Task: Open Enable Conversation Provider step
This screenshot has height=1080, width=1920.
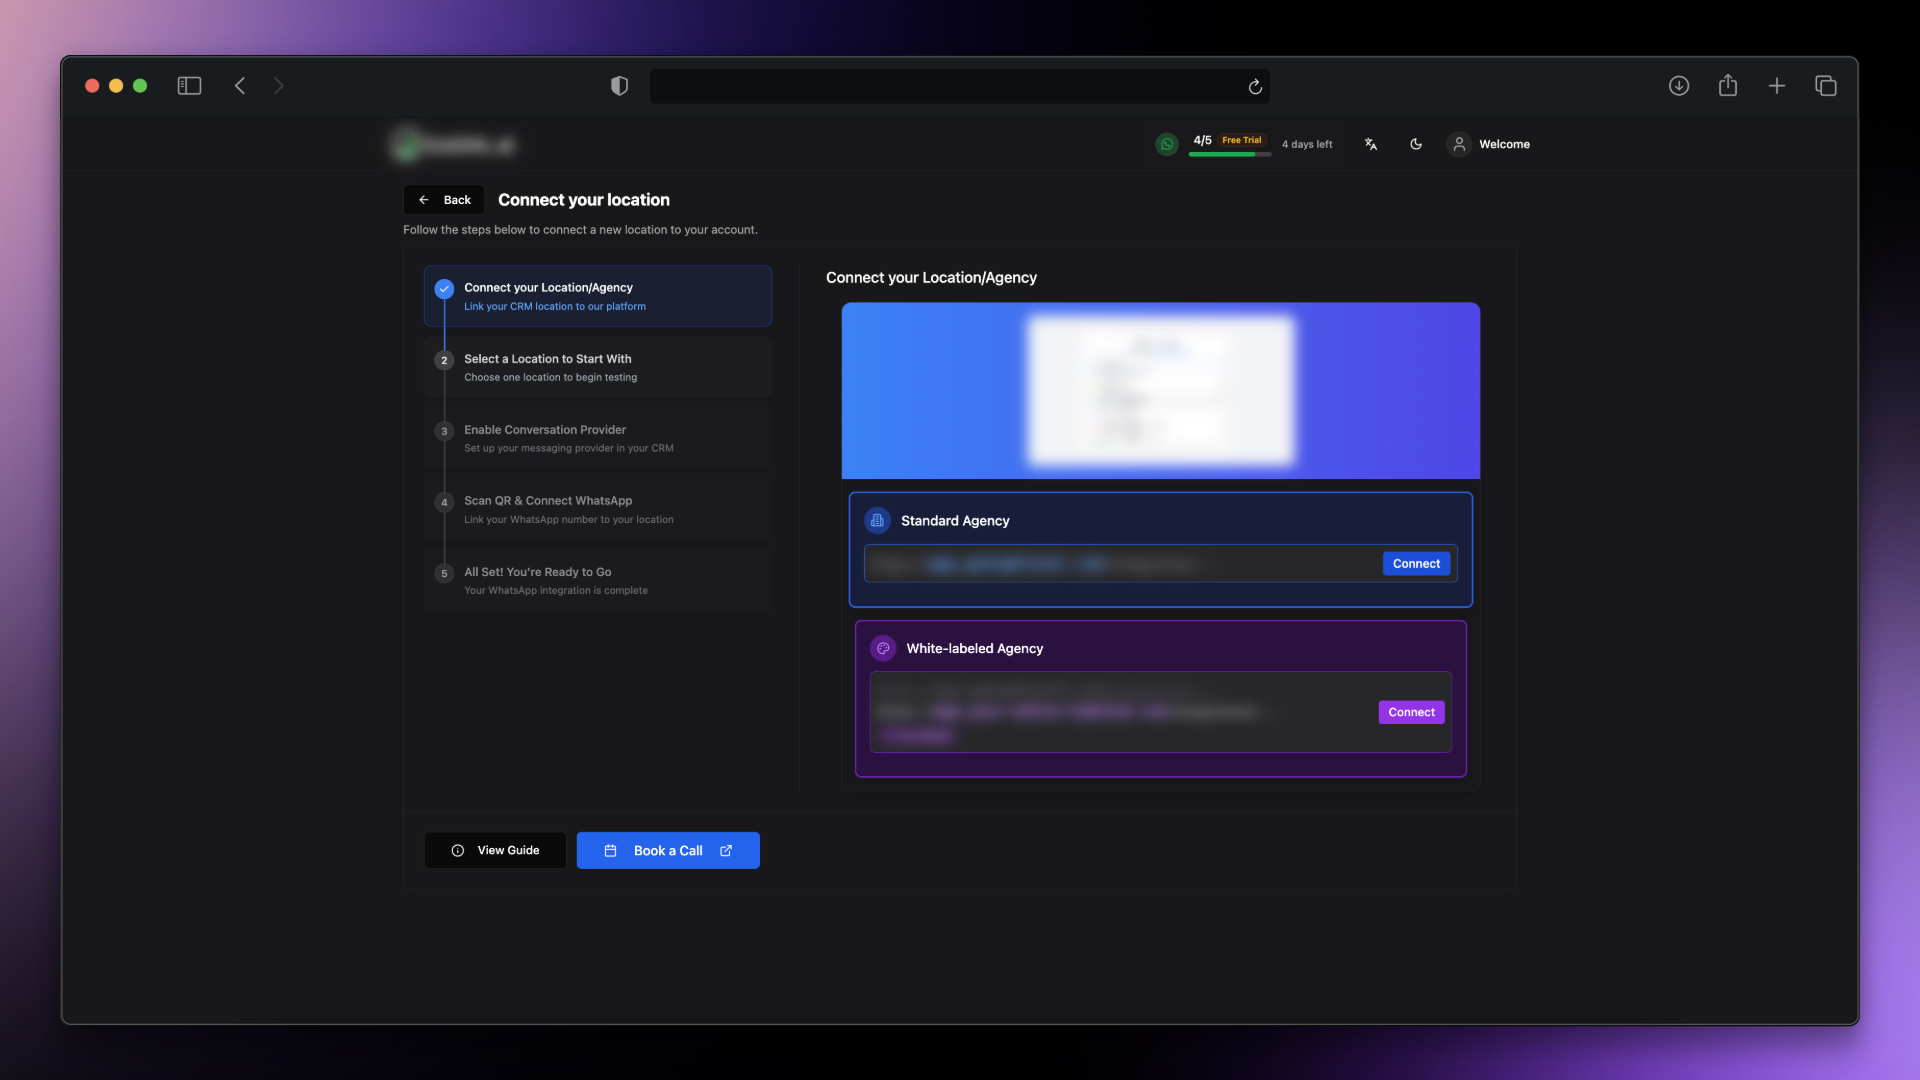Action: pos(597,438)
